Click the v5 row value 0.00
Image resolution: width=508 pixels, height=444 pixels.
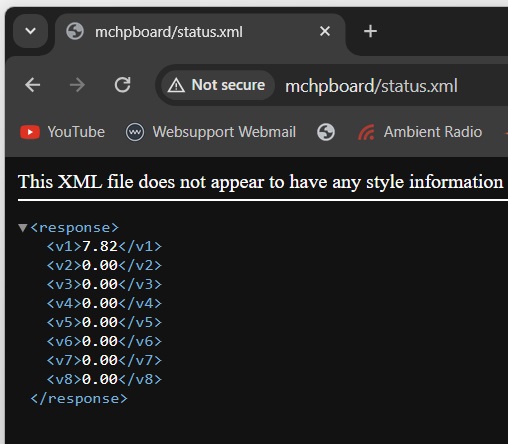click(100, 323)
